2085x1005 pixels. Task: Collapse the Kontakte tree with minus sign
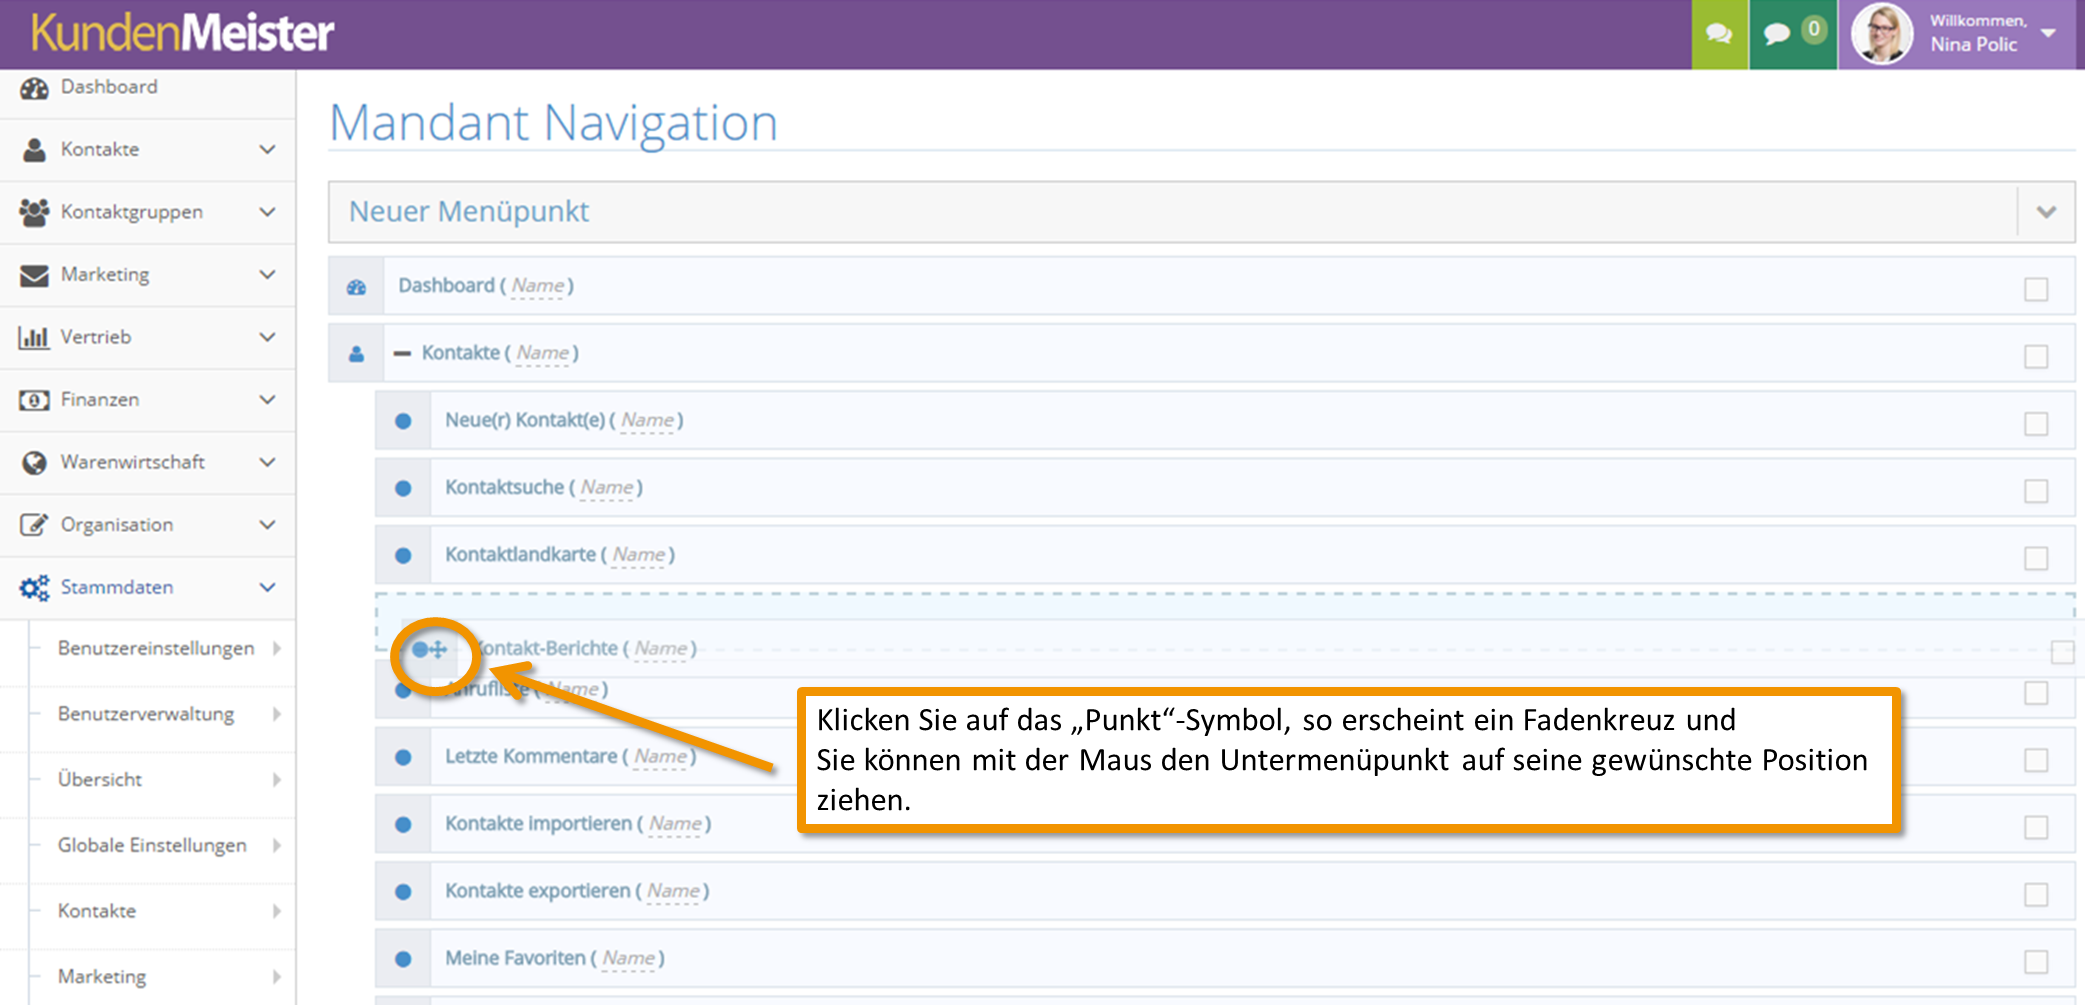pos(402,353)
